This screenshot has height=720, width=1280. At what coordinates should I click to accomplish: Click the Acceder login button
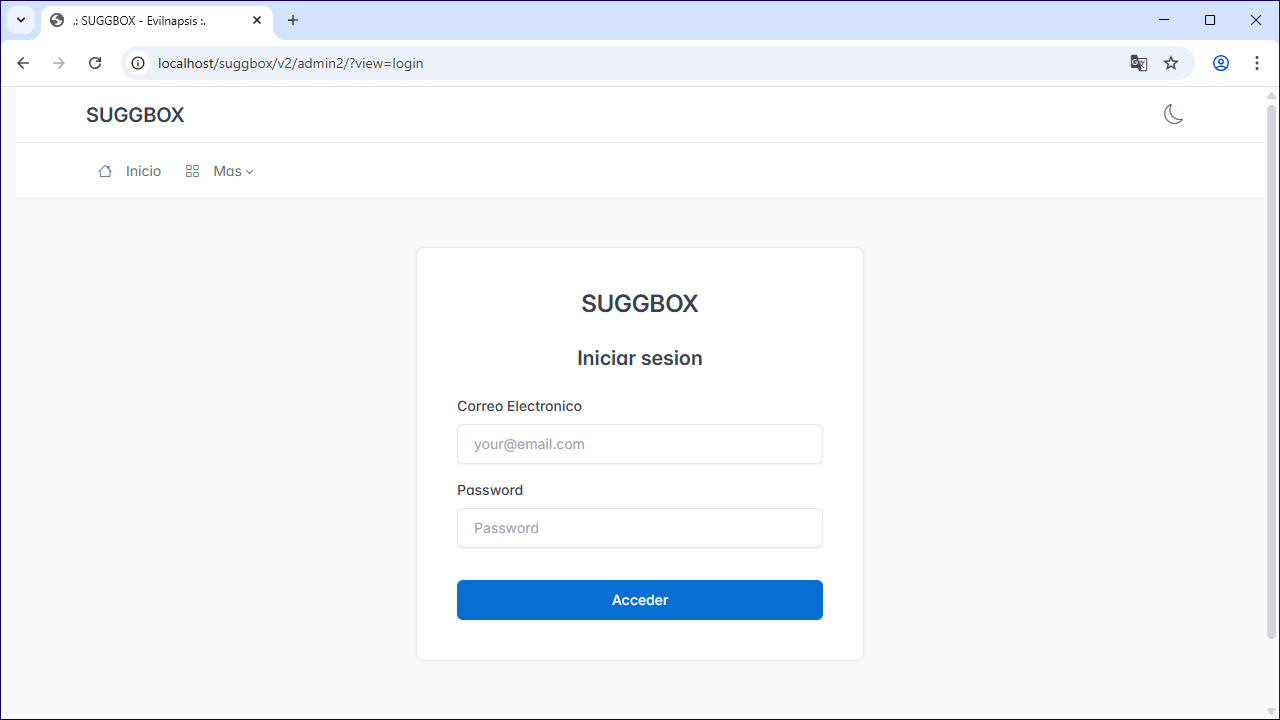pyautogui.click(x=640, y=600)
